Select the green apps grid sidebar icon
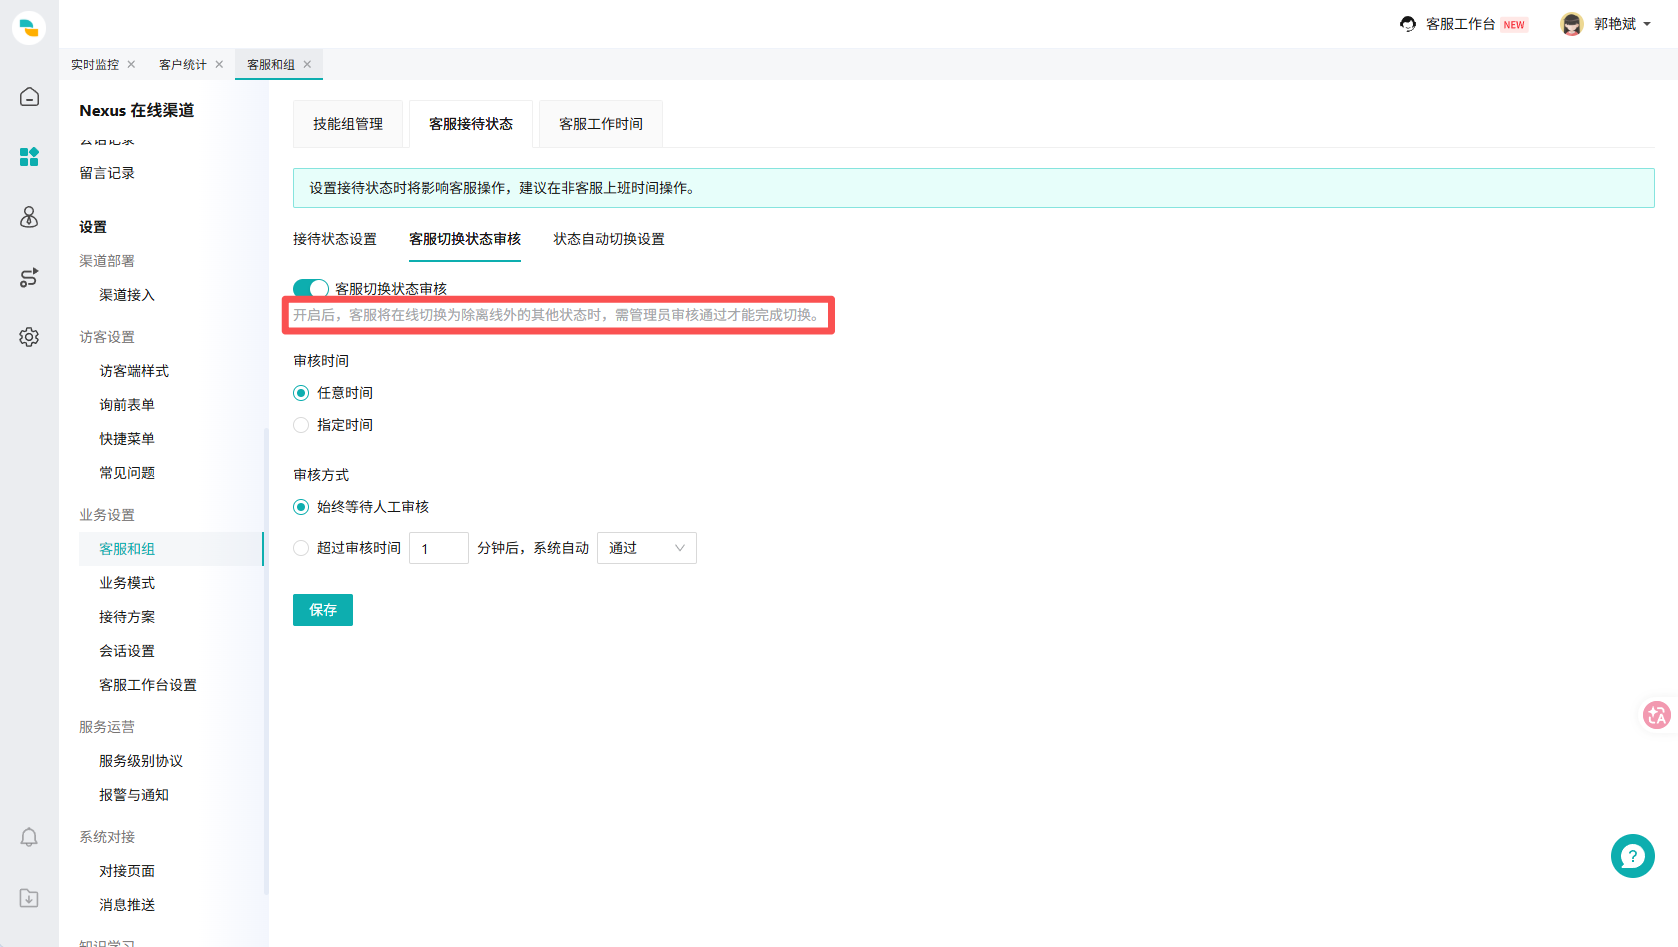The image size is (1678, 947). 29,157
